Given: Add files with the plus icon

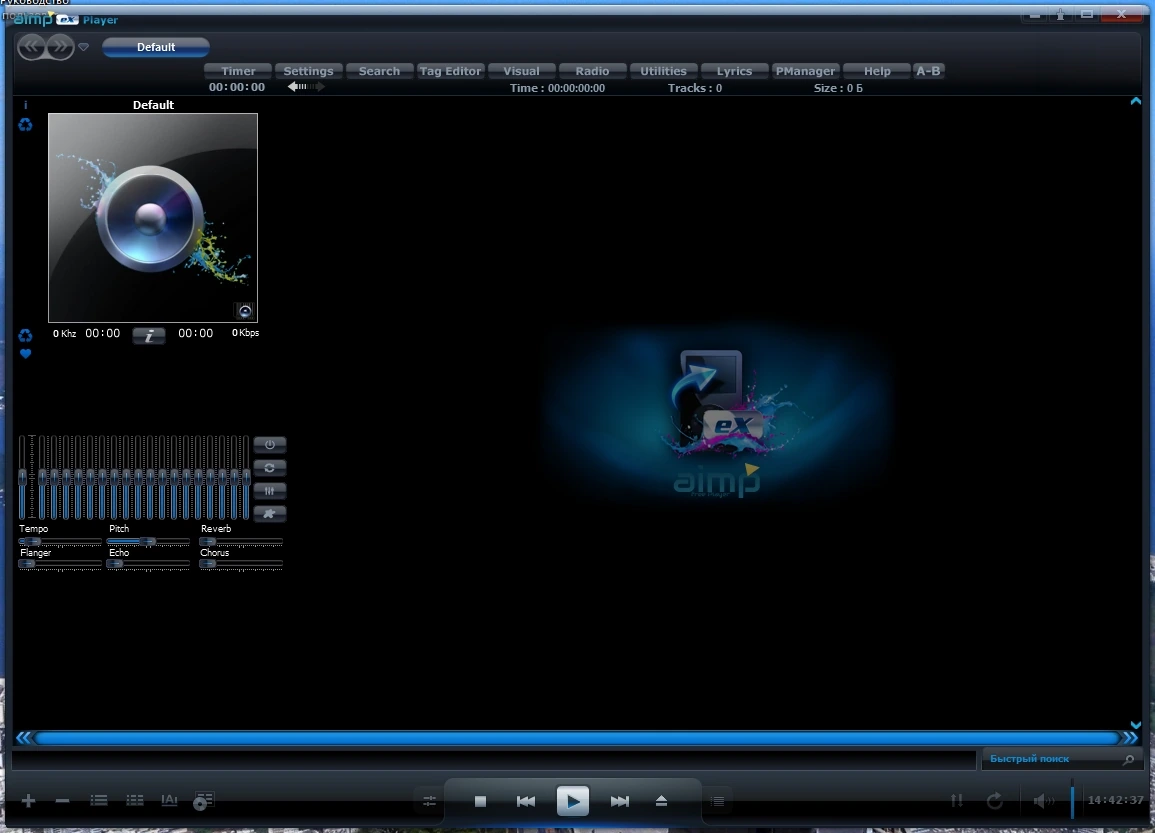Looking at the screenshot, I should 28,801.
